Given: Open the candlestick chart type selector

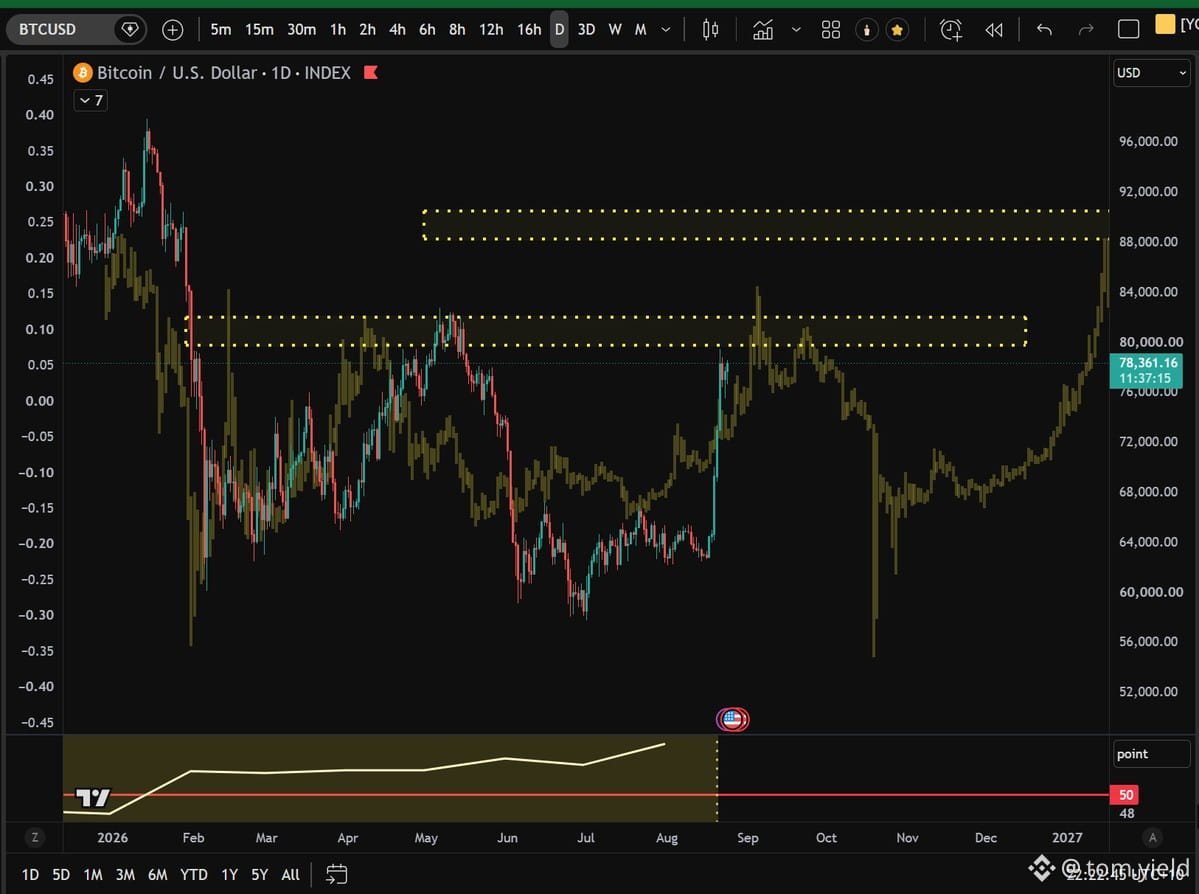Looking at the screenshot, I should 710,30.
